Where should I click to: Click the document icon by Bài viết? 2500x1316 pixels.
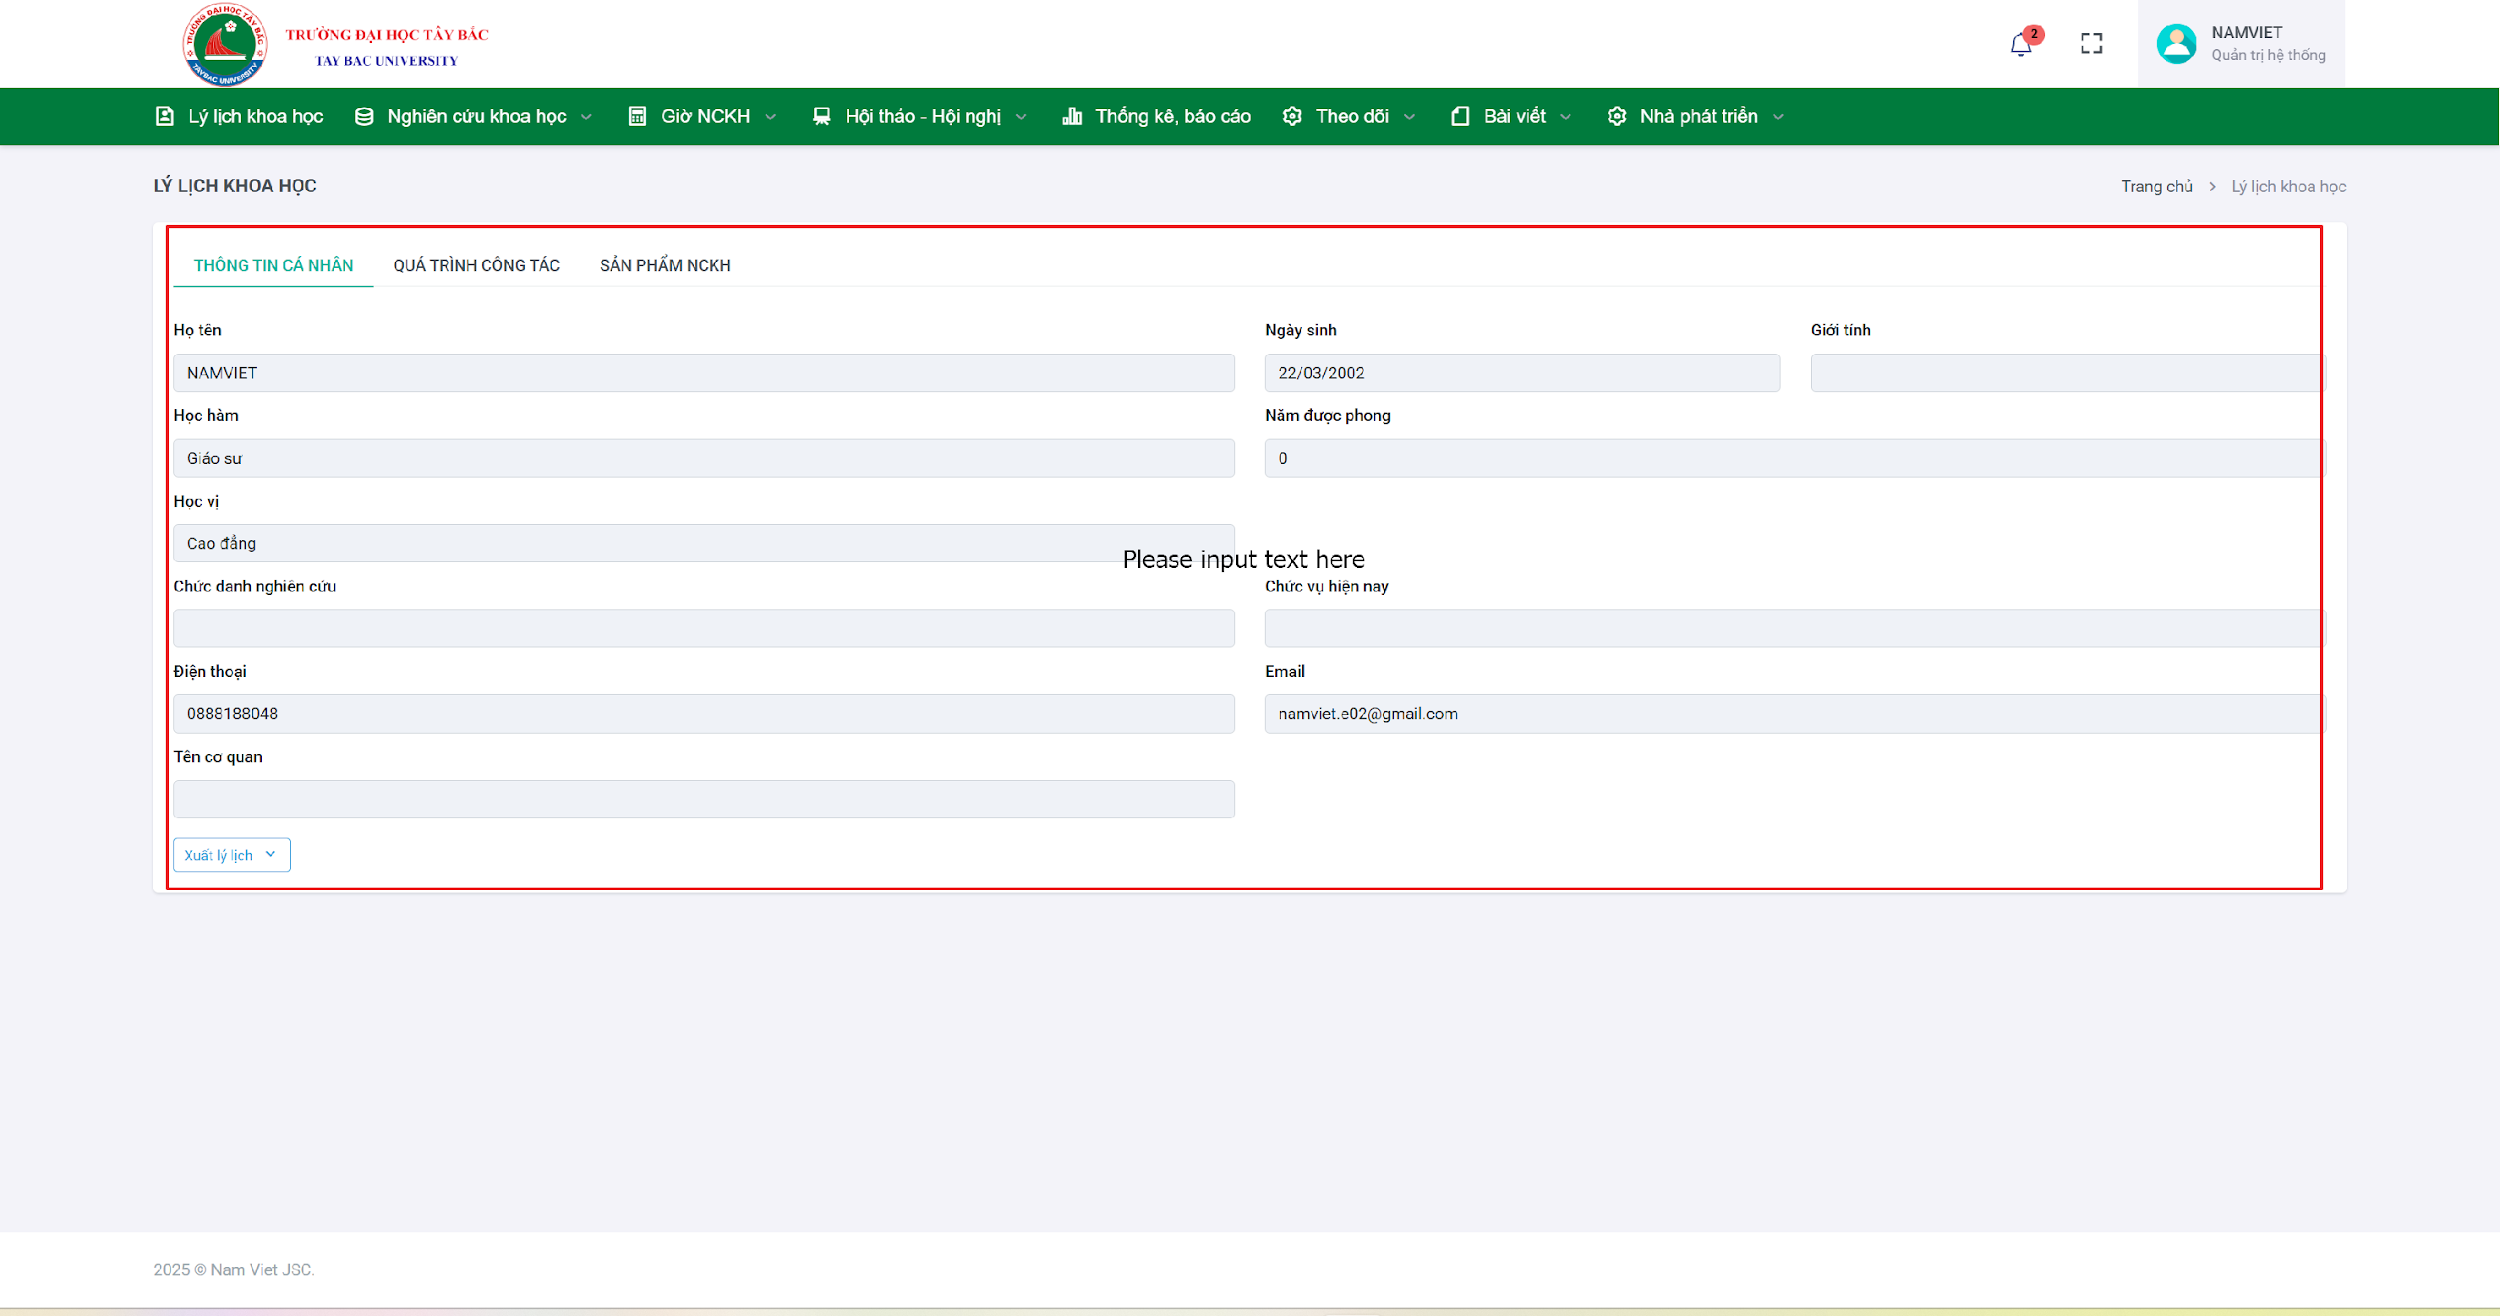tap(1460, 116)
